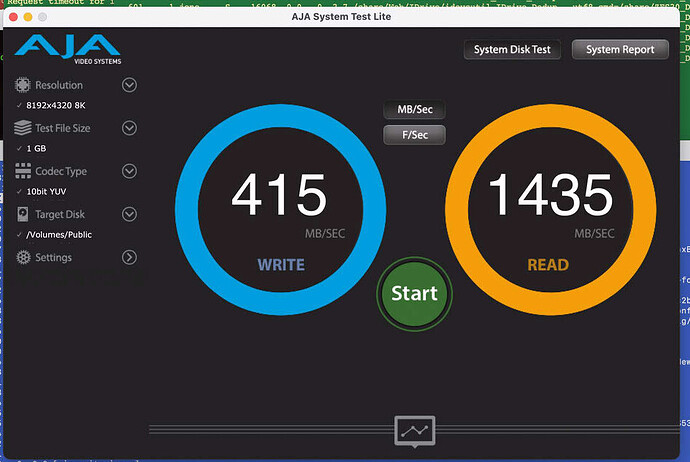This screenshot has width=690, height=462.
Task: Expand the Test File Size dropdown chevron
Action: [129, 128]
